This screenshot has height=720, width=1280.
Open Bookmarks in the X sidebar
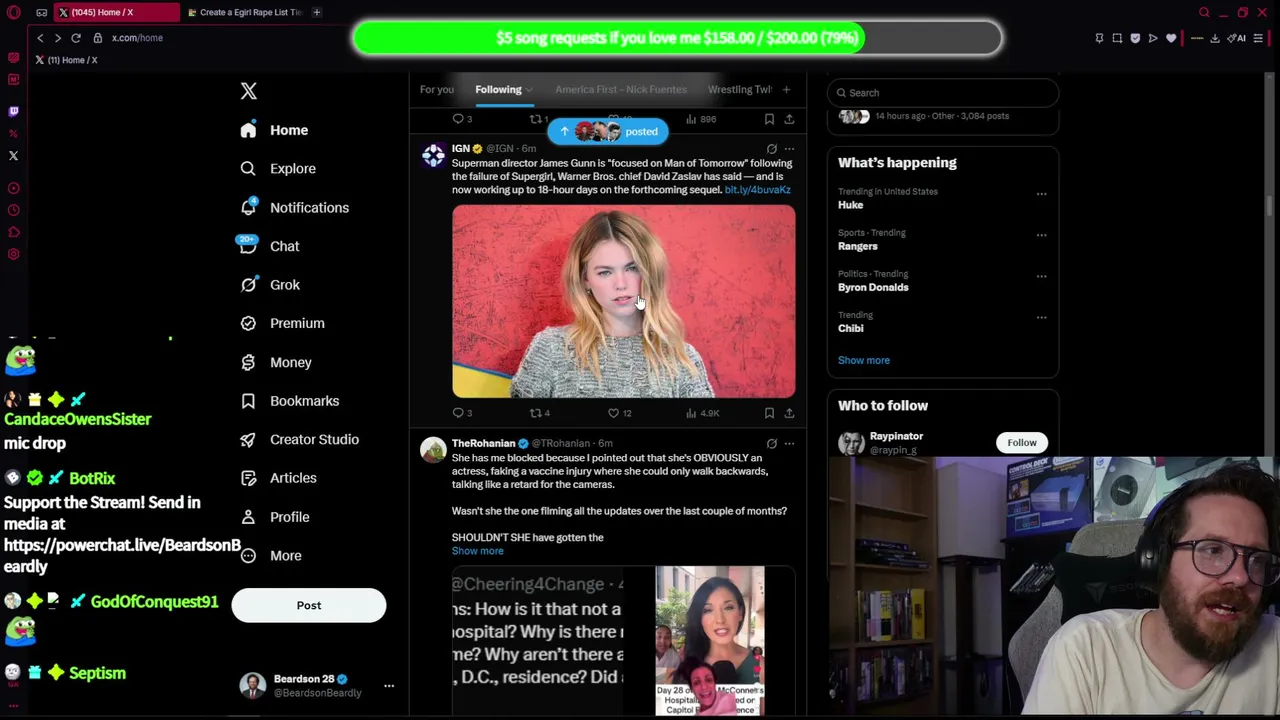290,401
